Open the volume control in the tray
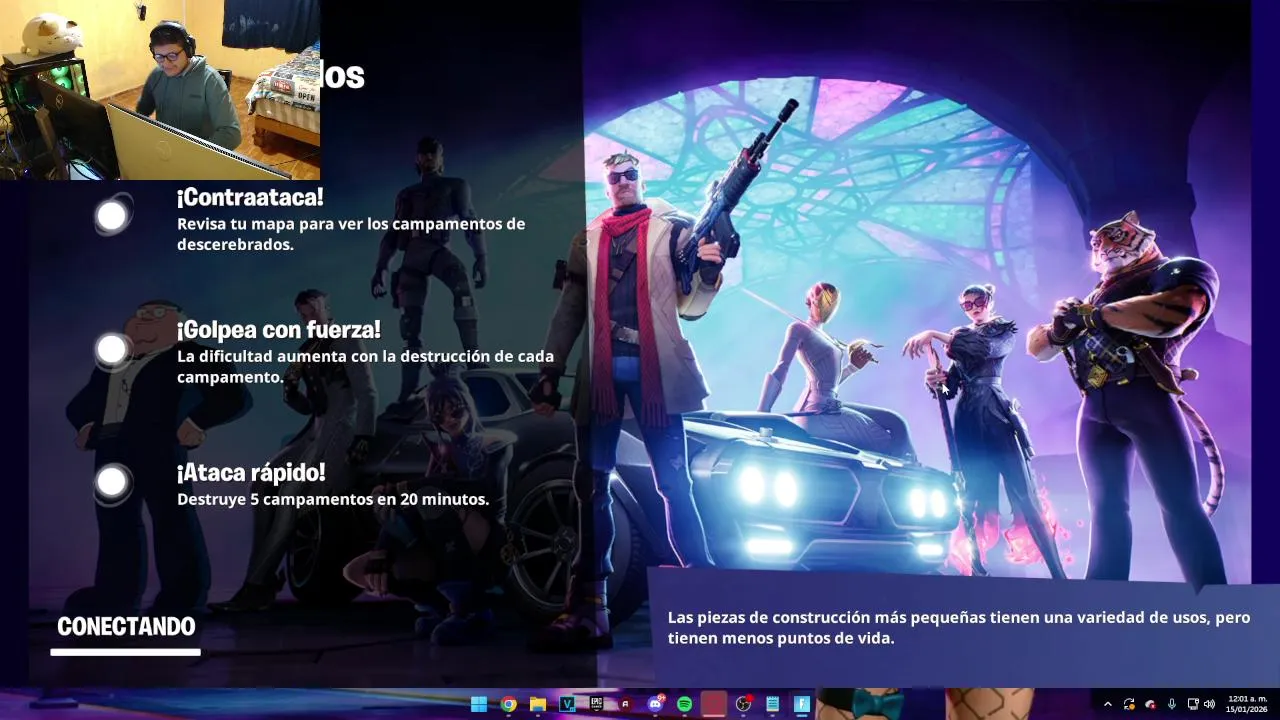This screenshot has height=720, width=1280. pyautogui.click(x=1209, y=704)
